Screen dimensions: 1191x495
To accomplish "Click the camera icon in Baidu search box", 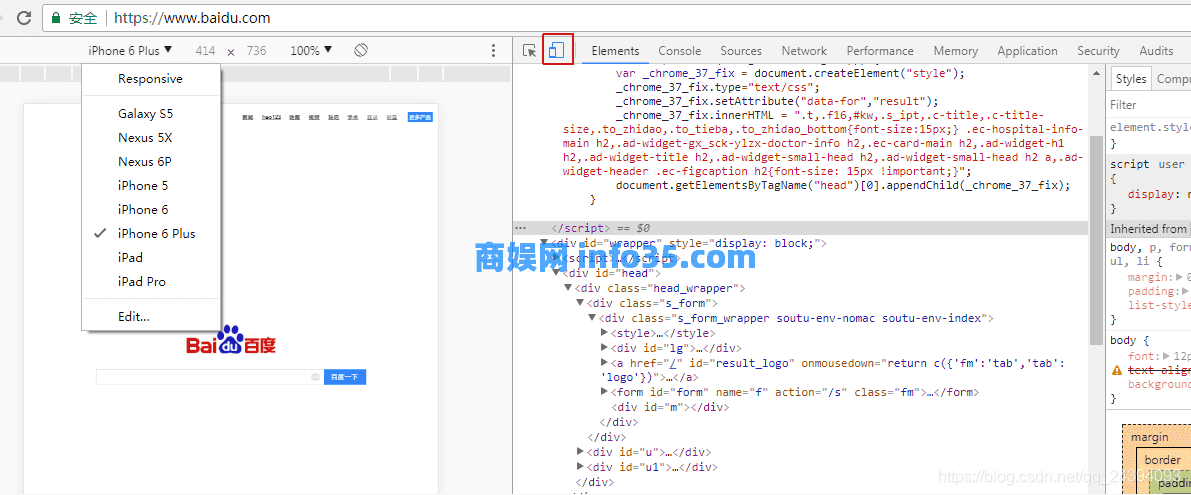I will [x=314, y=377].
